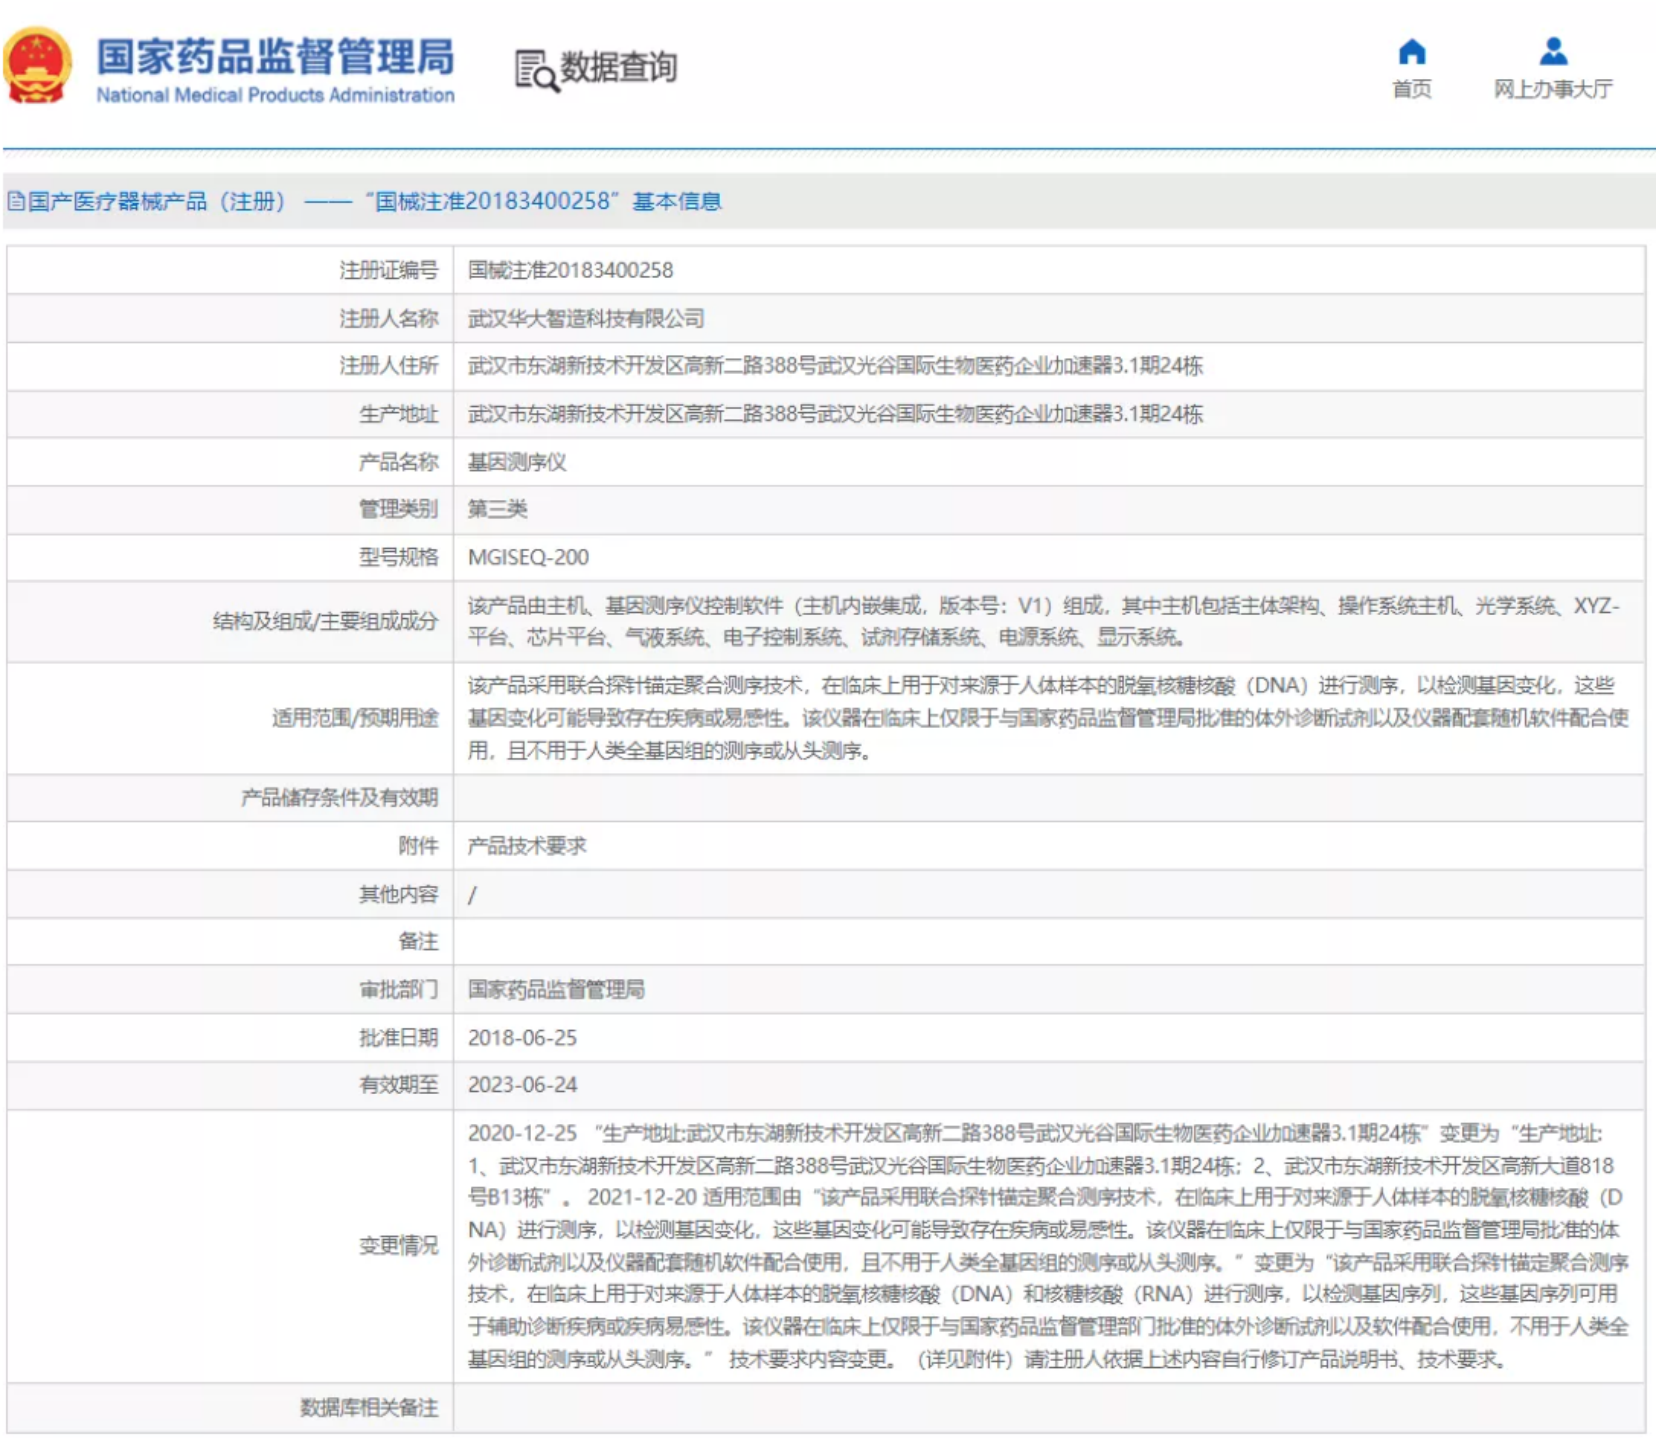Click 其他内容 value slash

[x=472, y=895]
